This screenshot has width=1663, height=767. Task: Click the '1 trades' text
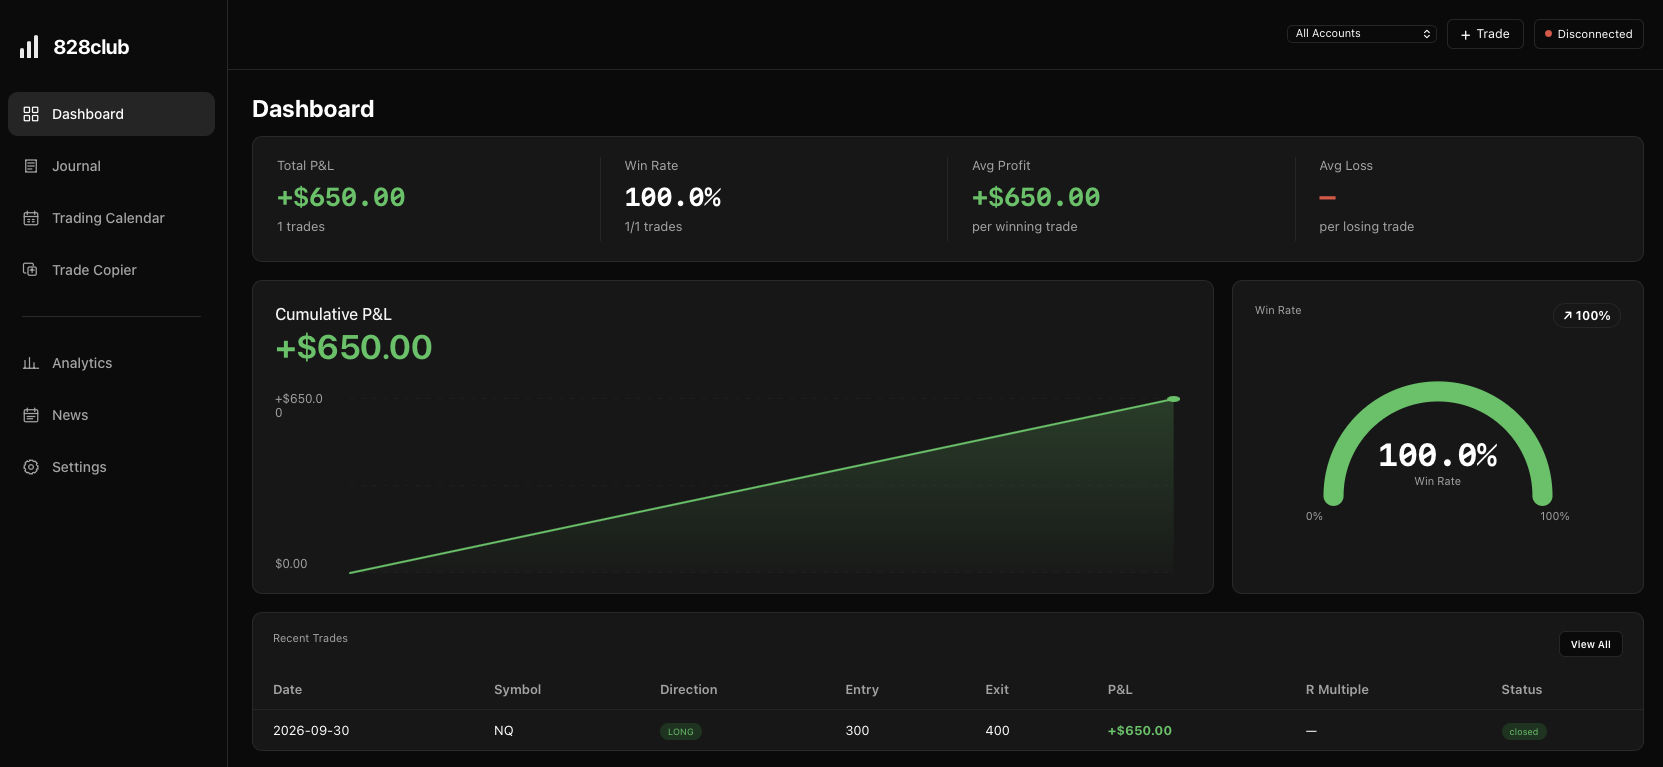pyautogui.click(x=301, y=227)
